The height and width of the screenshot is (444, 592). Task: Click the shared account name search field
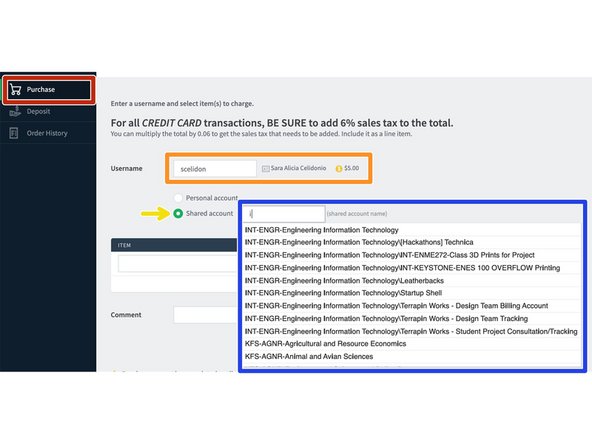click(284, 214)
